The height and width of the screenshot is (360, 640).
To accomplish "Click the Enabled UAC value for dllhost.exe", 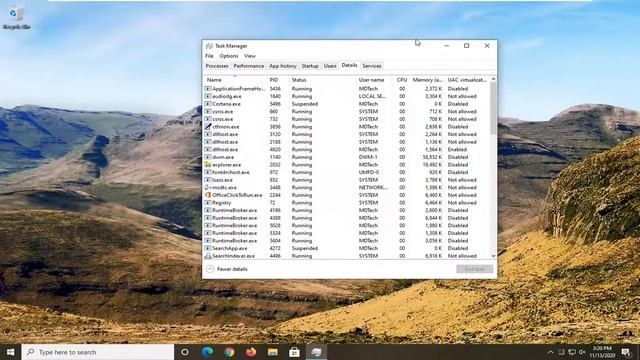I will [x=457, y=150].
